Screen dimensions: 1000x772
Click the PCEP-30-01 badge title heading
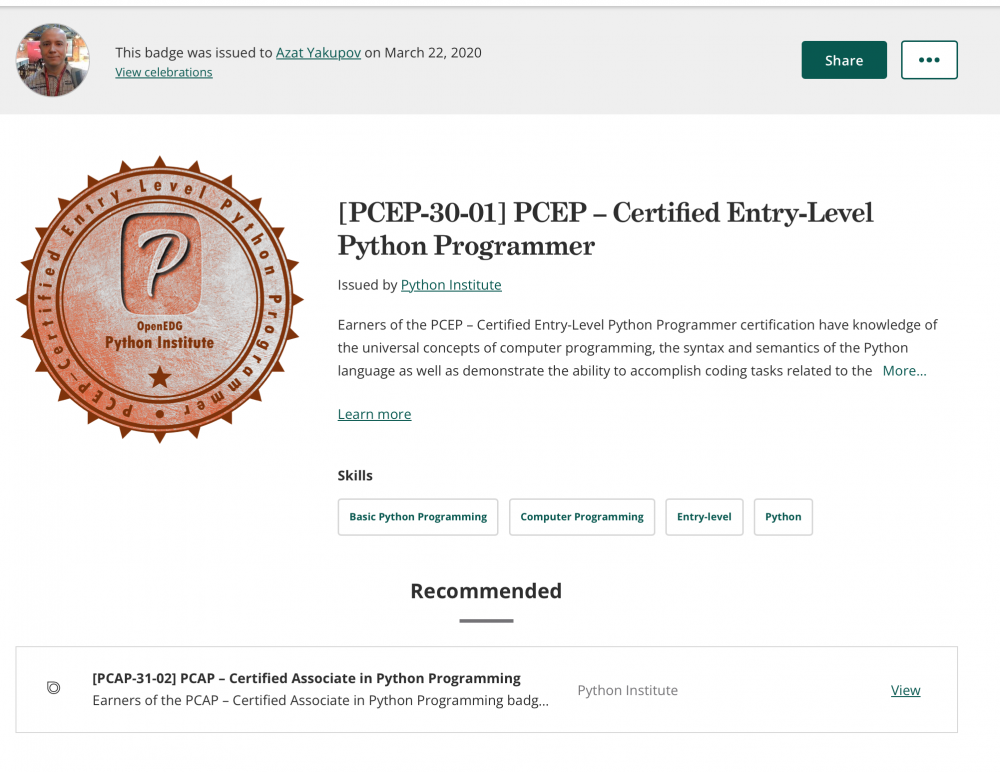click(x=605, y=228)
